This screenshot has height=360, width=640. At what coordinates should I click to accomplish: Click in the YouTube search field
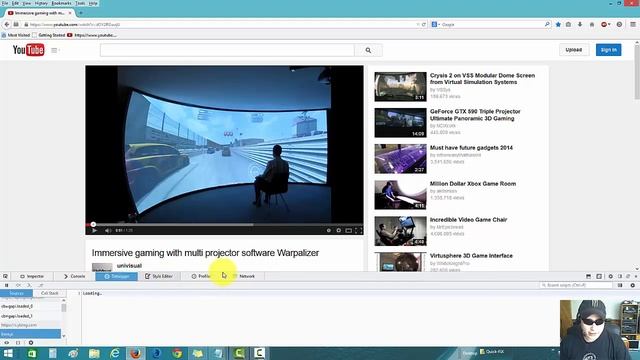click(227, 50)
